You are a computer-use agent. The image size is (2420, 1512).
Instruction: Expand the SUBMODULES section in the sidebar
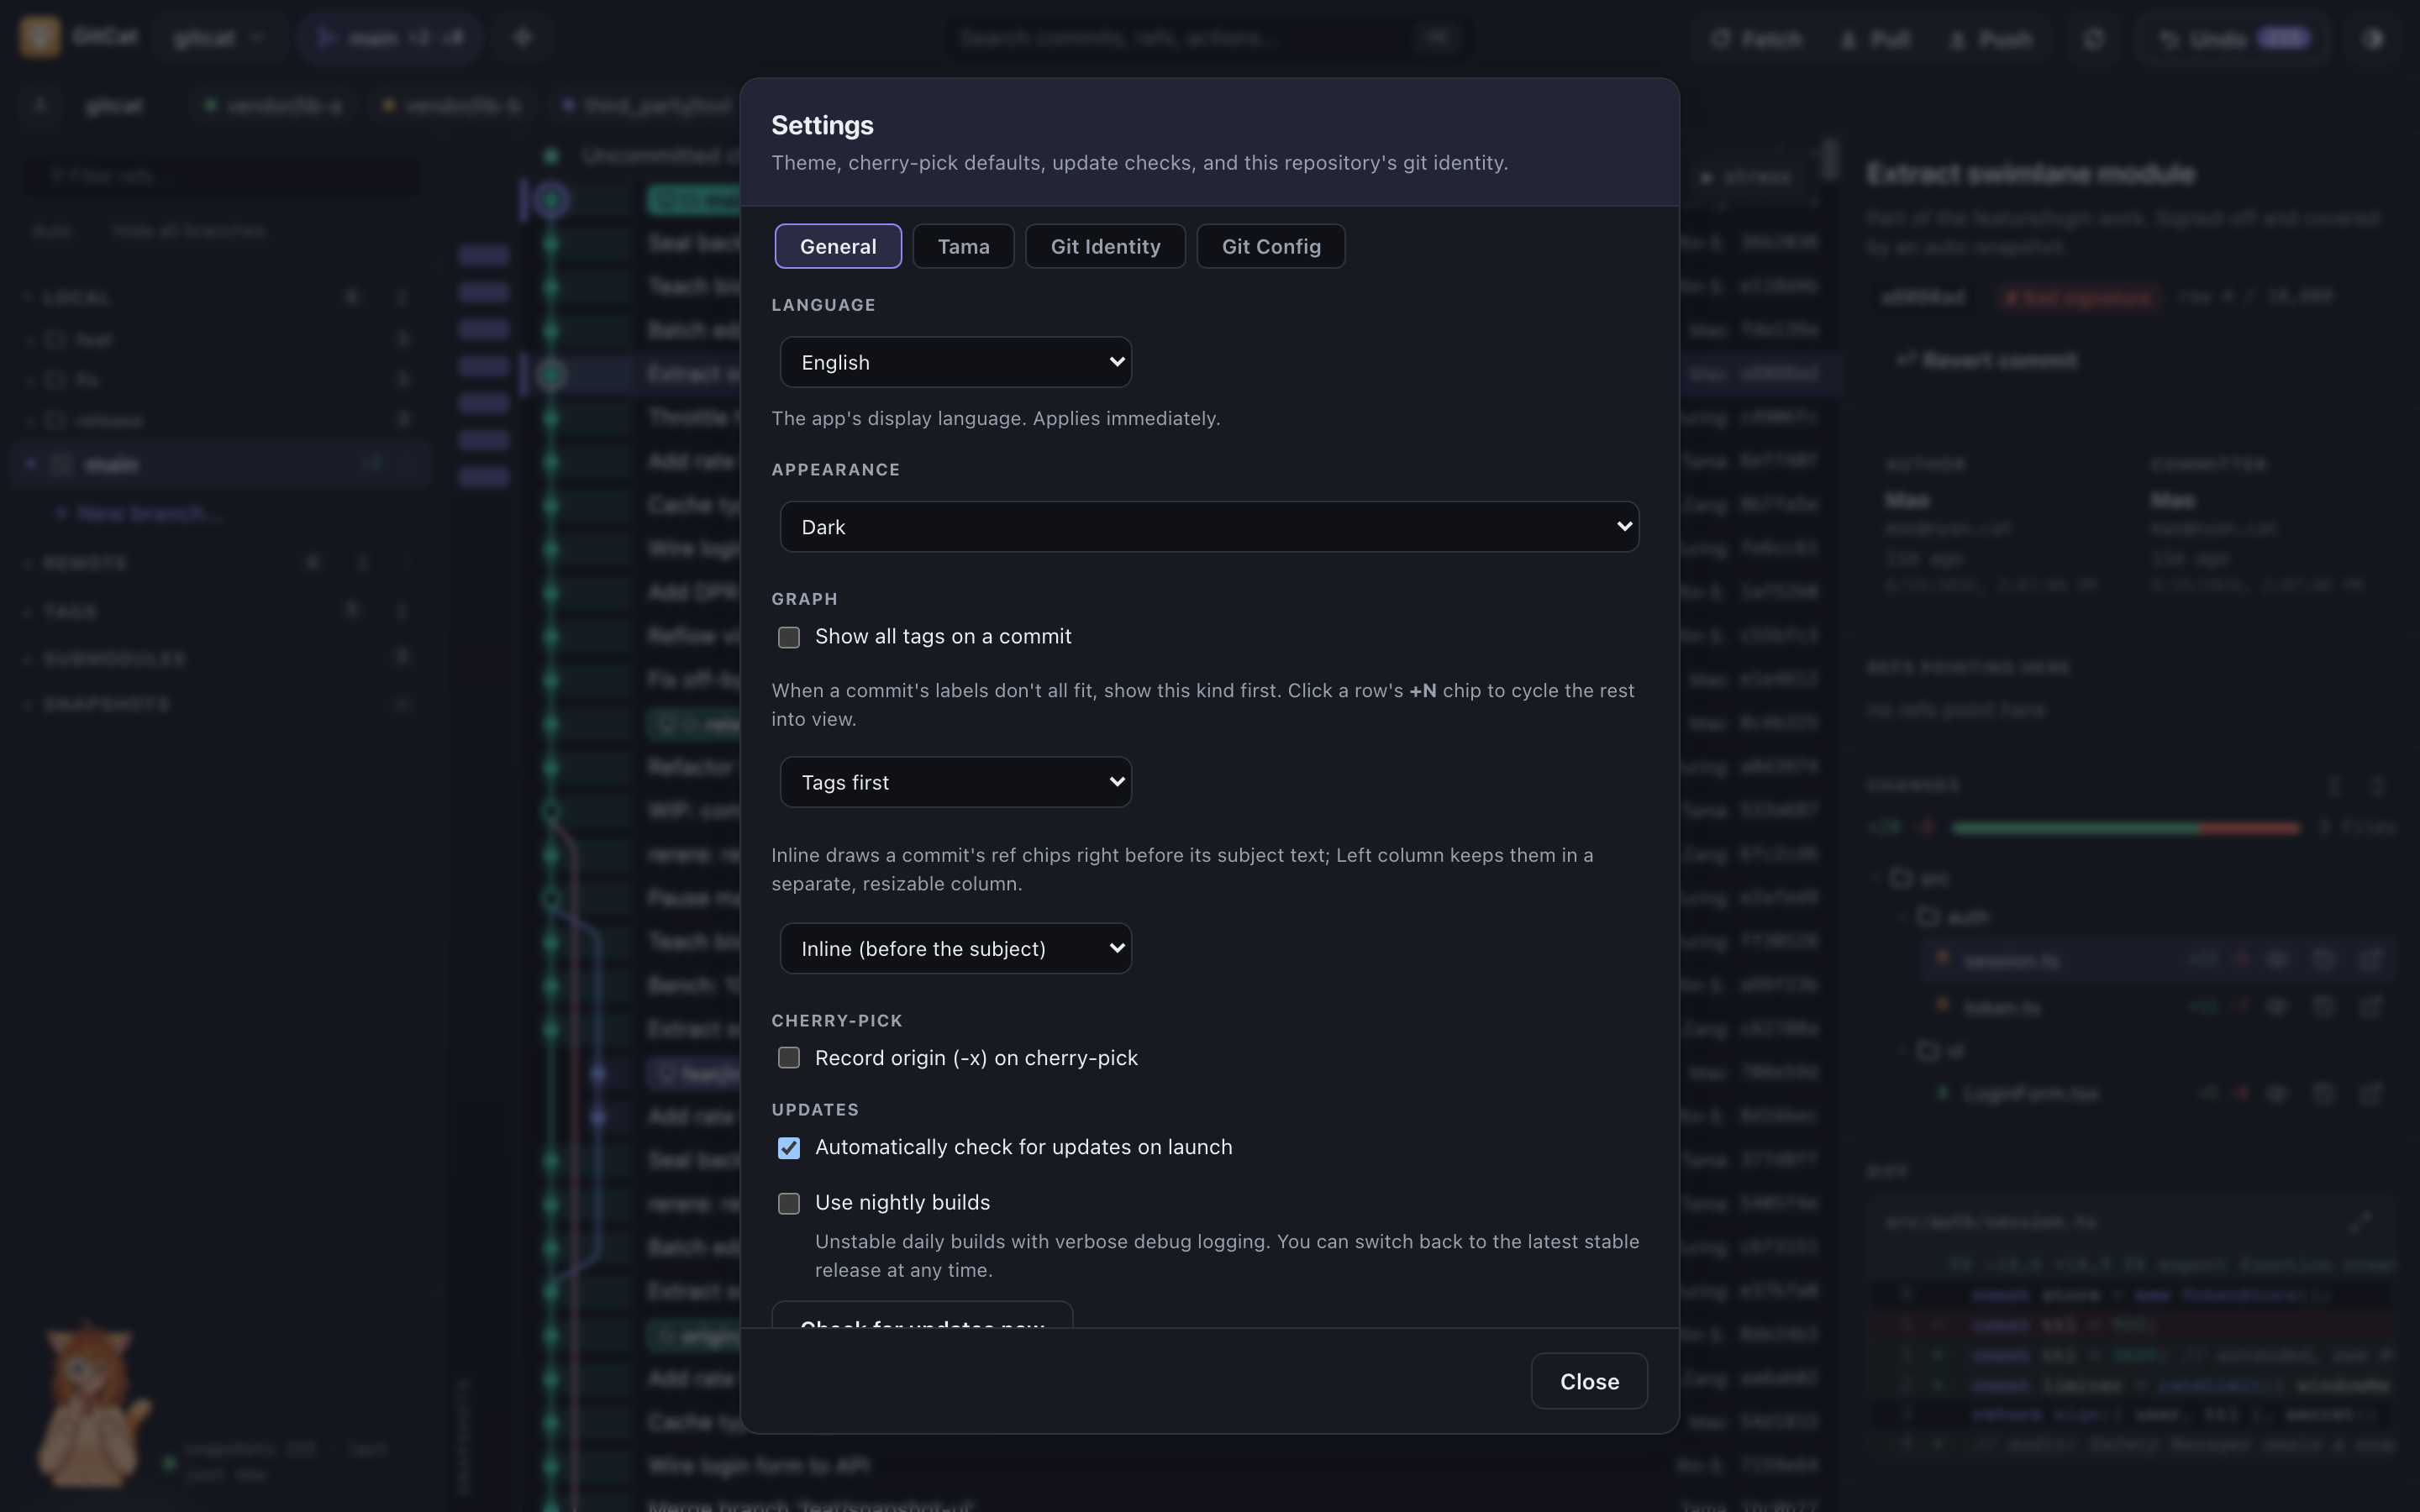[114, 659]
